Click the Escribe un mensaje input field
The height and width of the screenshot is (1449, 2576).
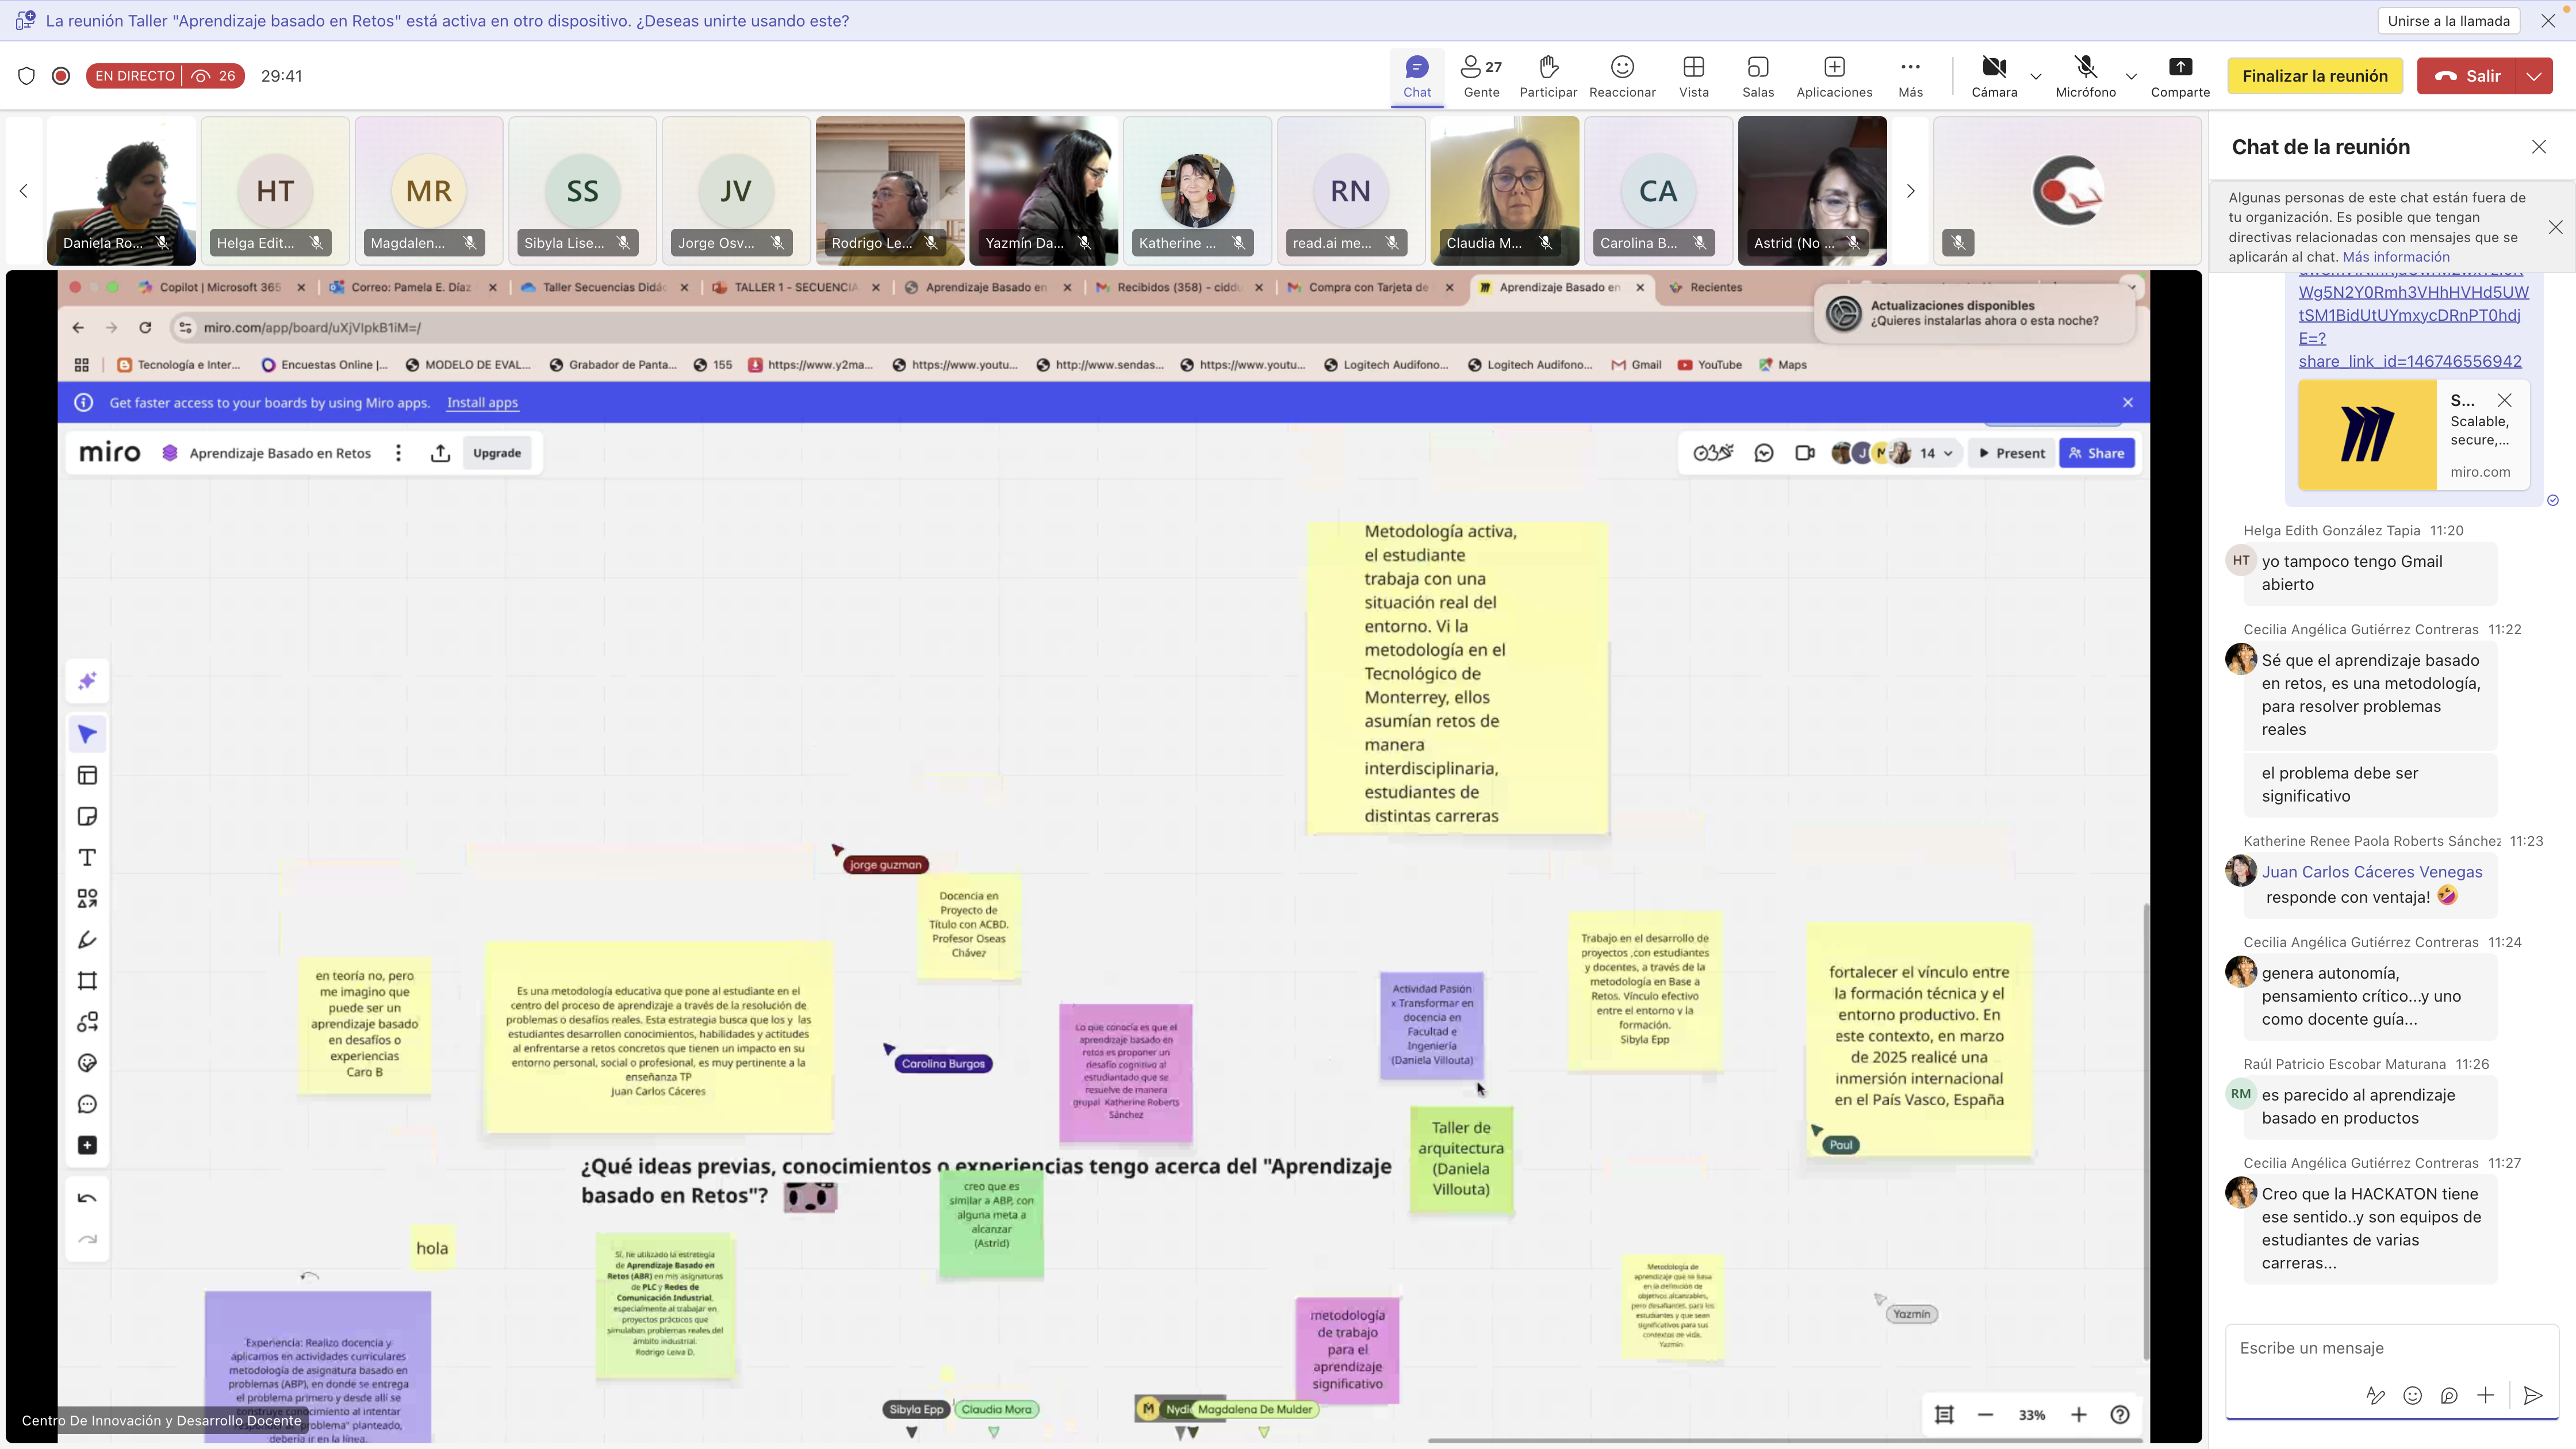point(2391,1348)
